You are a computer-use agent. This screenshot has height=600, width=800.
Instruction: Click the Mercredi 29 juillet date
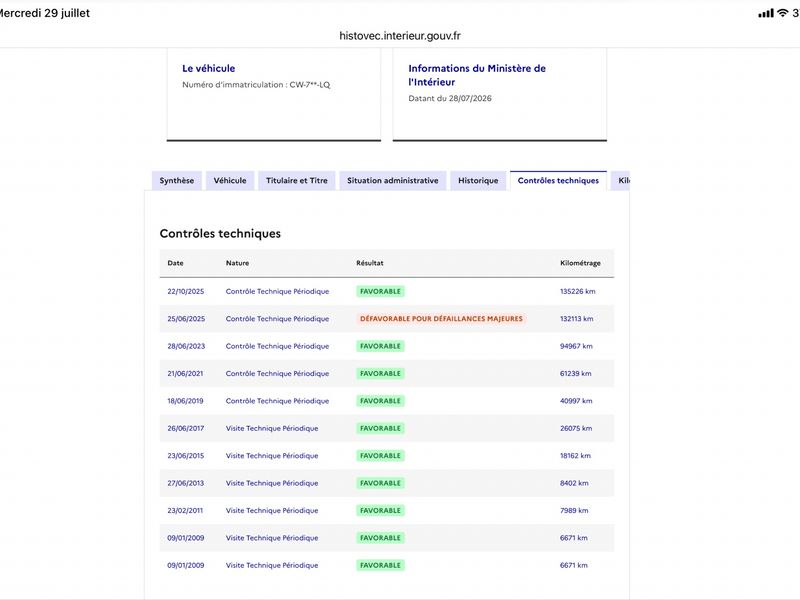click(x=44, y=13)
